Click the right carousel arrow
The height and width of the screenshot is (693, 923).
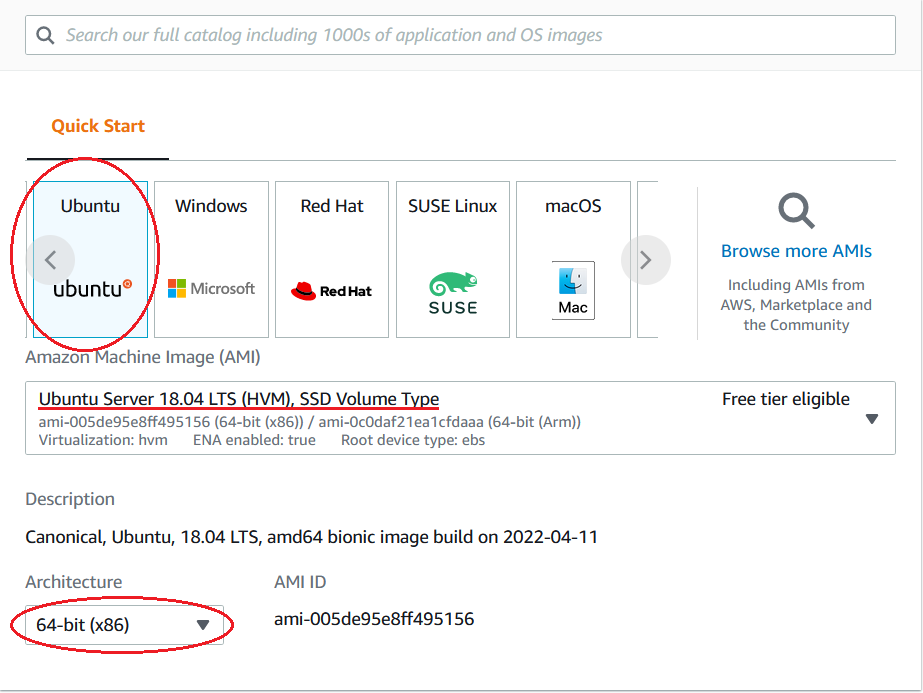[646, 259]
